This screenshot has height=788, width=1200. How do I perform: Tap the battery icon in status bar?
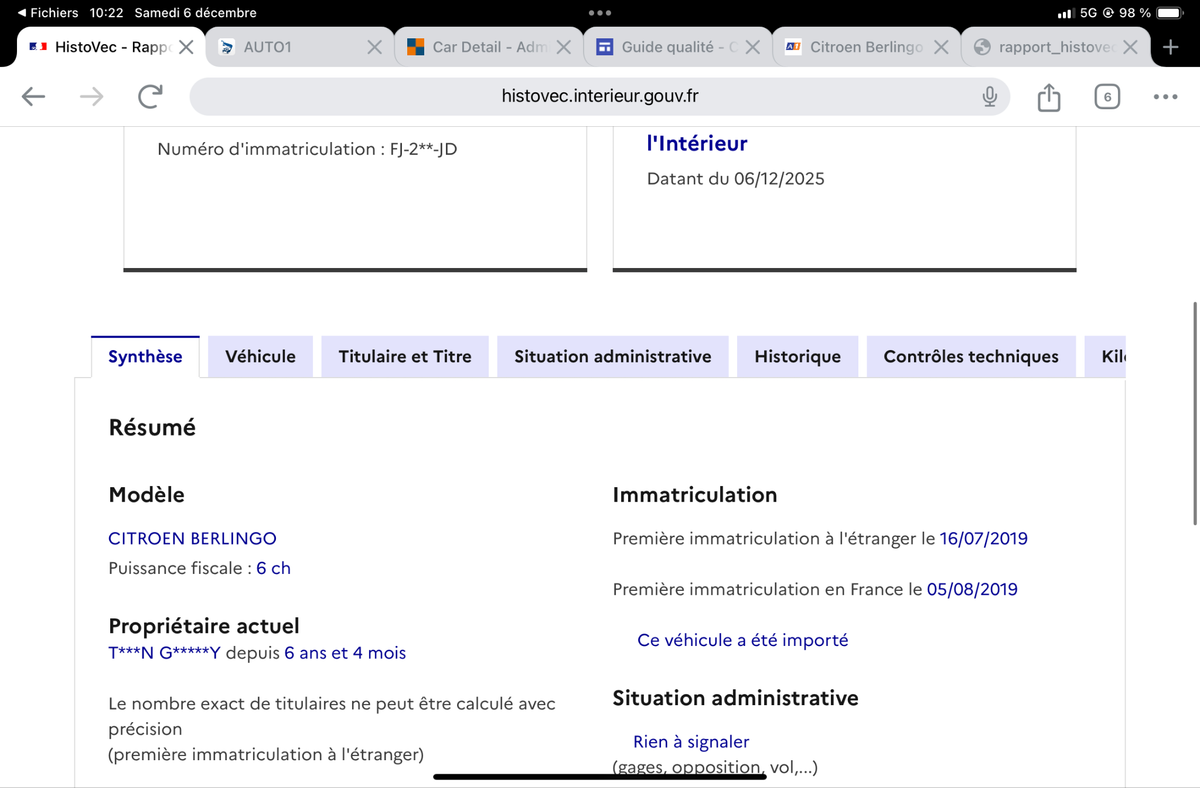tap(1170, 13)
